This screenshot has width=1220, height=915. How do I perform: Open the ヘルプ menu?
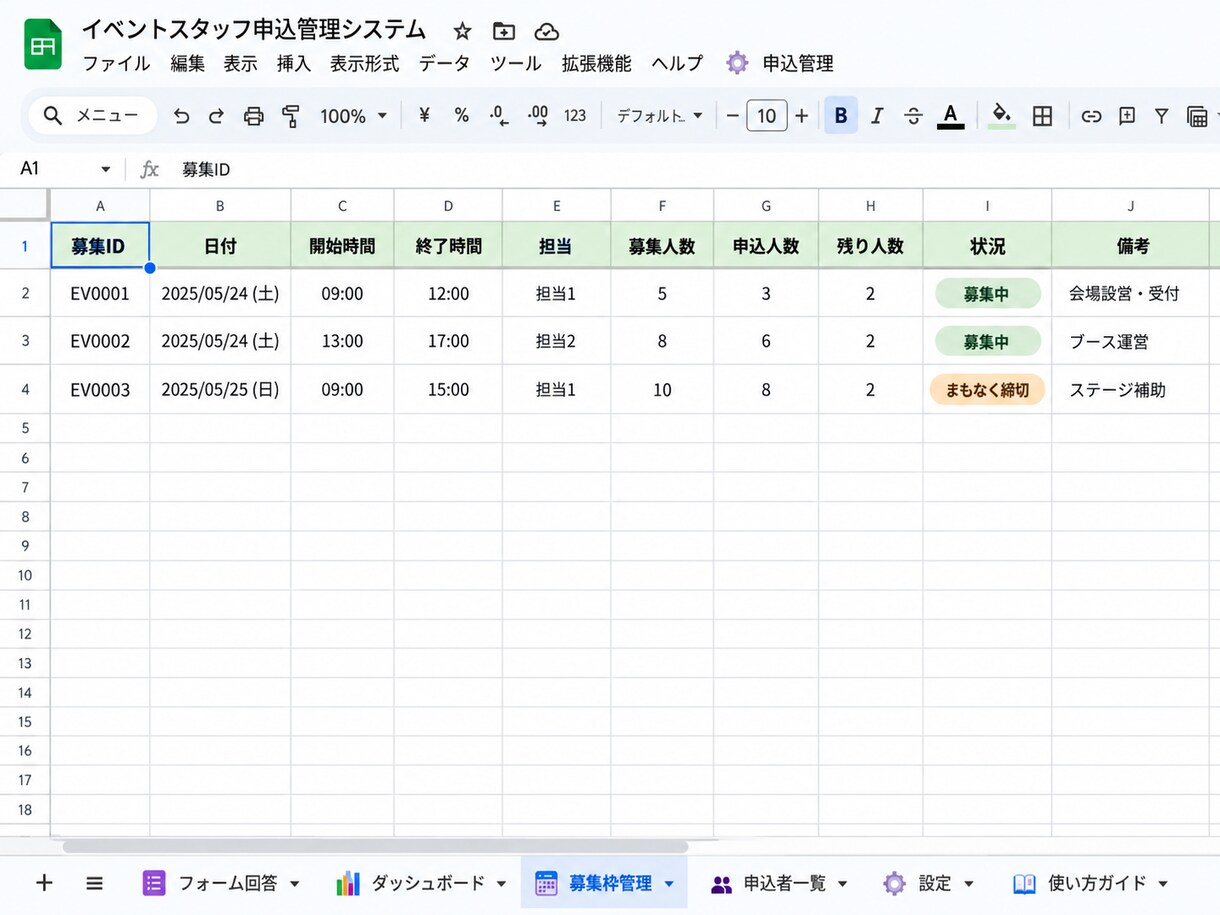677,63
